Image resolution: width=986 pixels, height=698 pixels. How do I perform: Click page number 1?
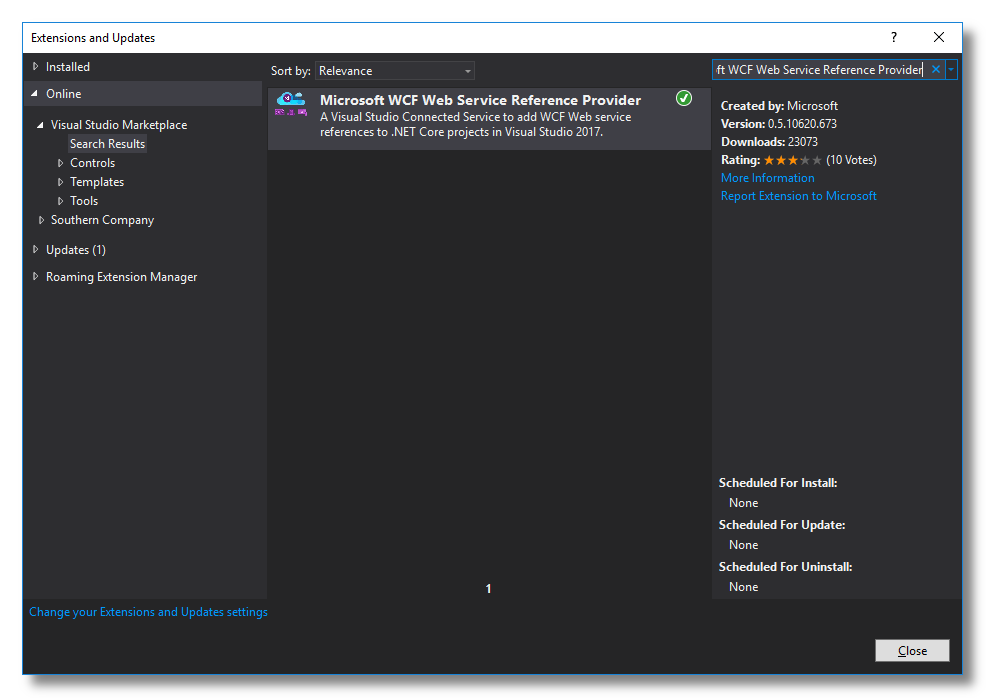[x=489, y=589]
